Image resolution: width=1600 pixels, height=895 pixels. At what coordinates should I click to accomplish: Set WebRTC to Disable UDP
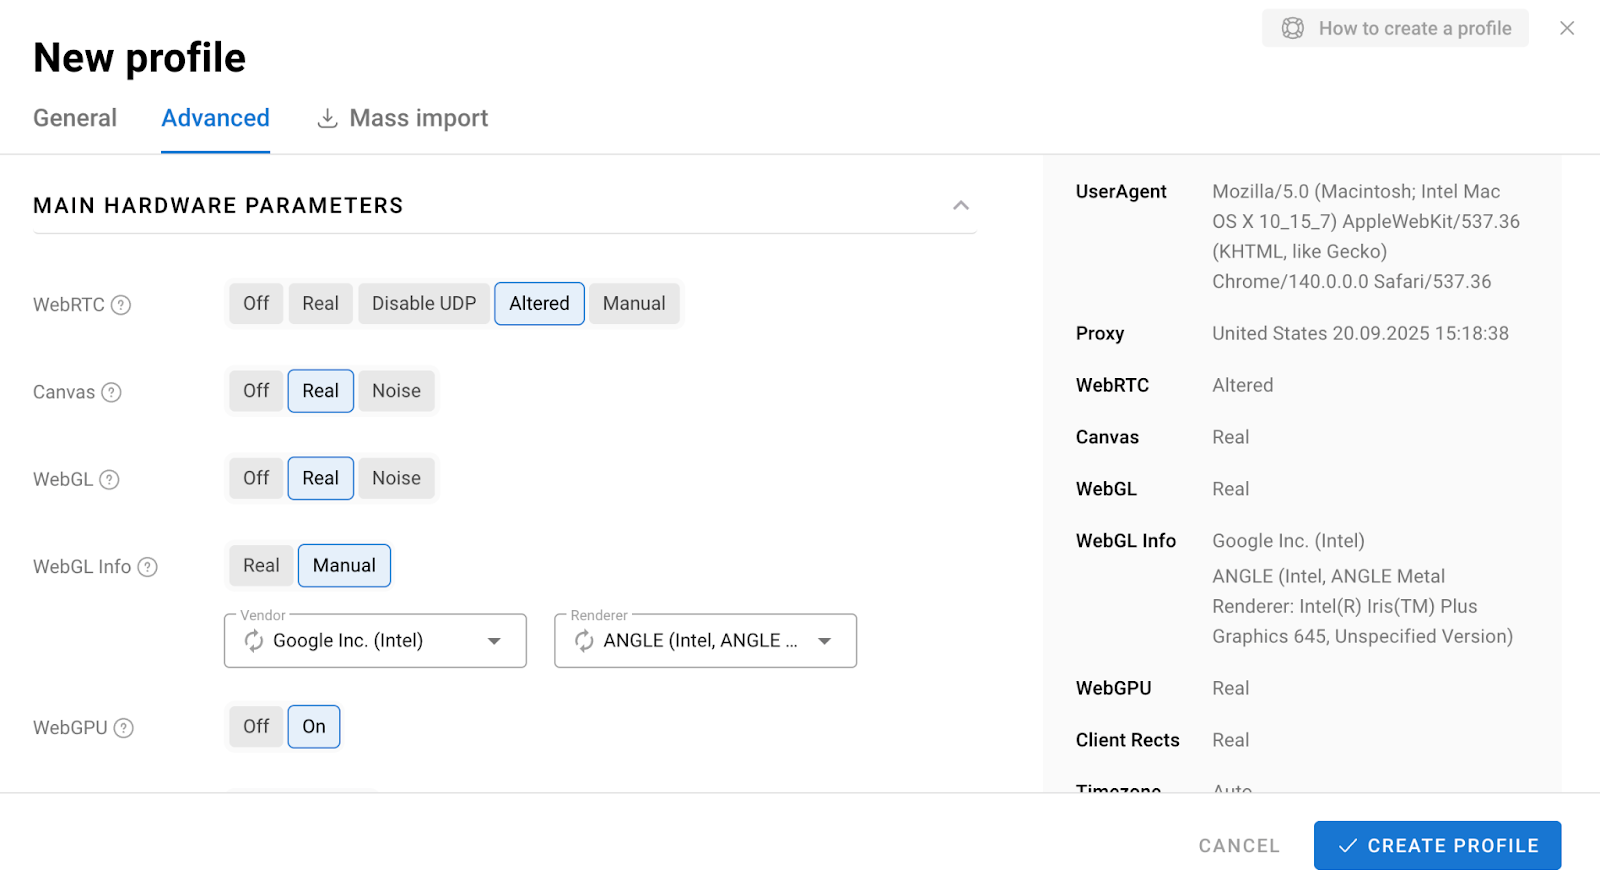point(424,304)
